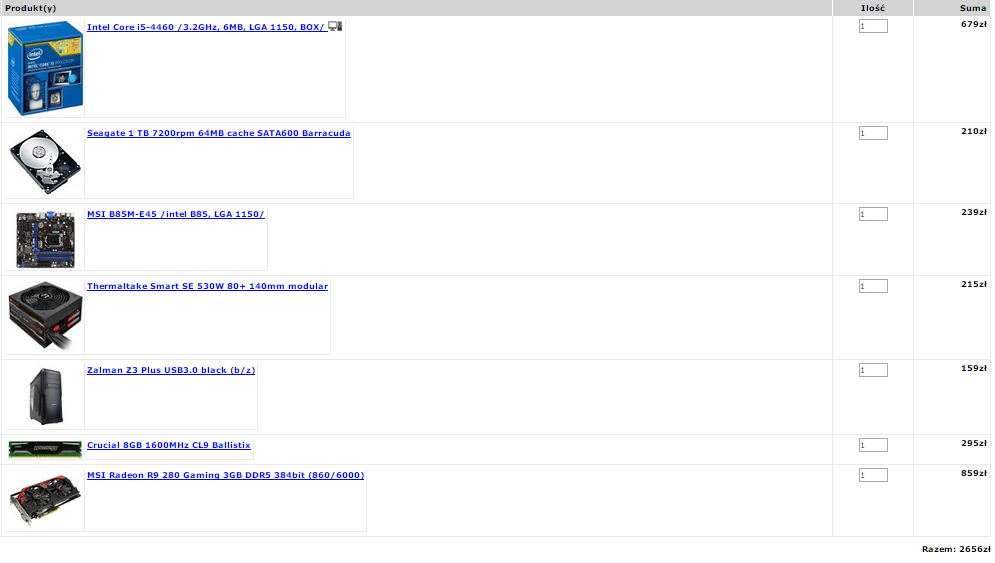This screenshot has height=563, width=995.
Task: Click the Zalman Z3 case thumbnail
Action: pos(46,396)
